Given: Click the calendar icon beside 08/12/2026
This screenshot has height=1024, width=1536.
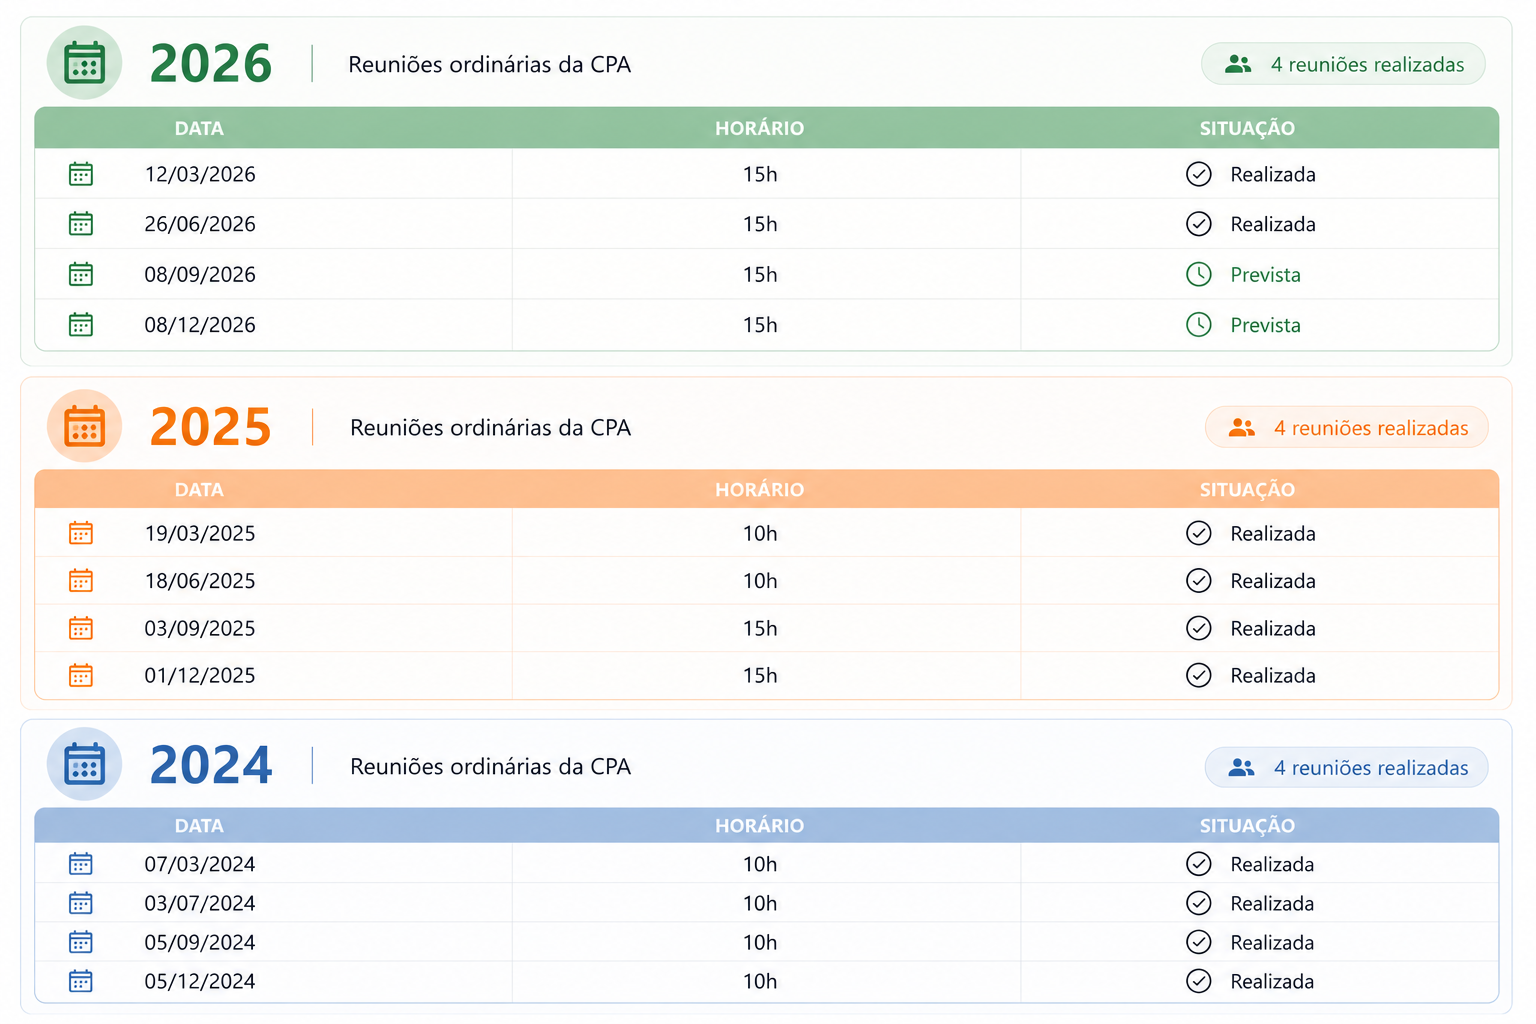Looking at the screenshot, I should pyautogui.click(x=81, y=325).
